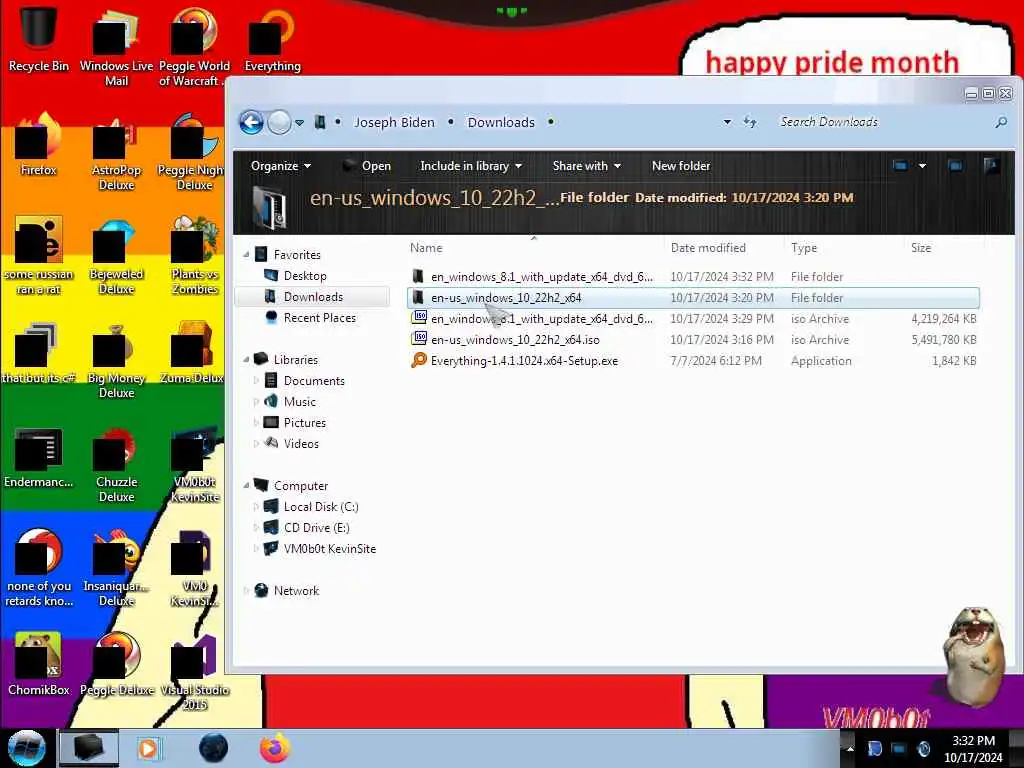The height and width of the screenshot is (768, 1024).
Task: Open the Windows Start orb
Action: click(x=26, y=748)
